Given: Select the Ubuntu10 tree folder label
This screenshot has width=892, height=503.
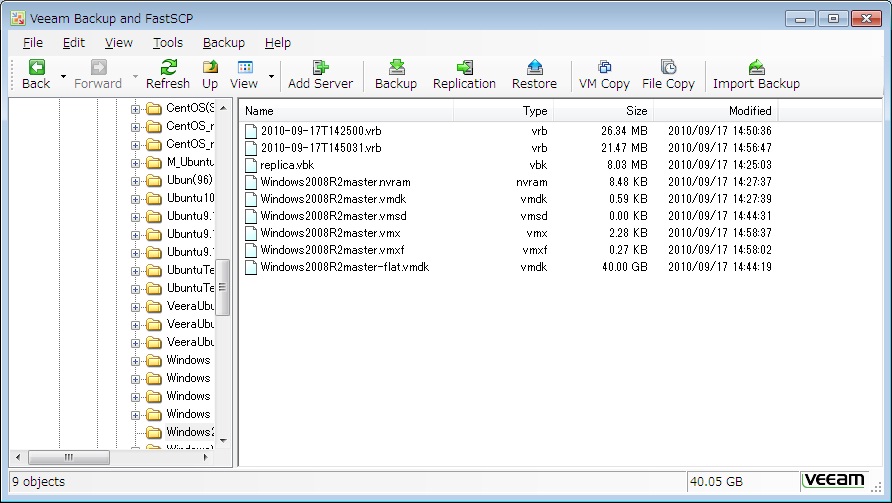Looking at the screenshot, I should (190, 198).
